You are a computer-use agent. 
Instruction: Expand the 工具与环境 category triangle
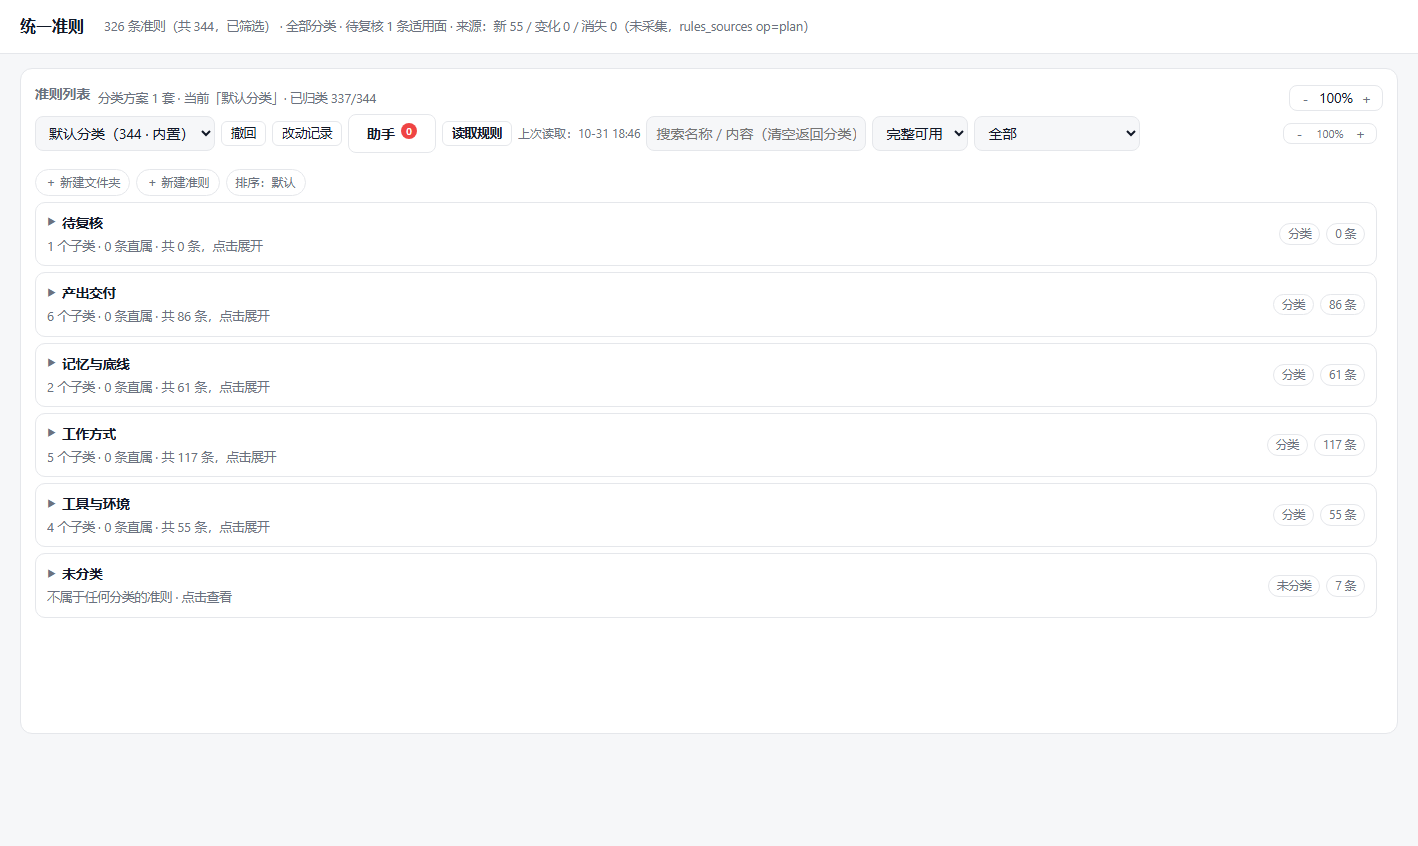pyautogui.click(x=52, y=503)
